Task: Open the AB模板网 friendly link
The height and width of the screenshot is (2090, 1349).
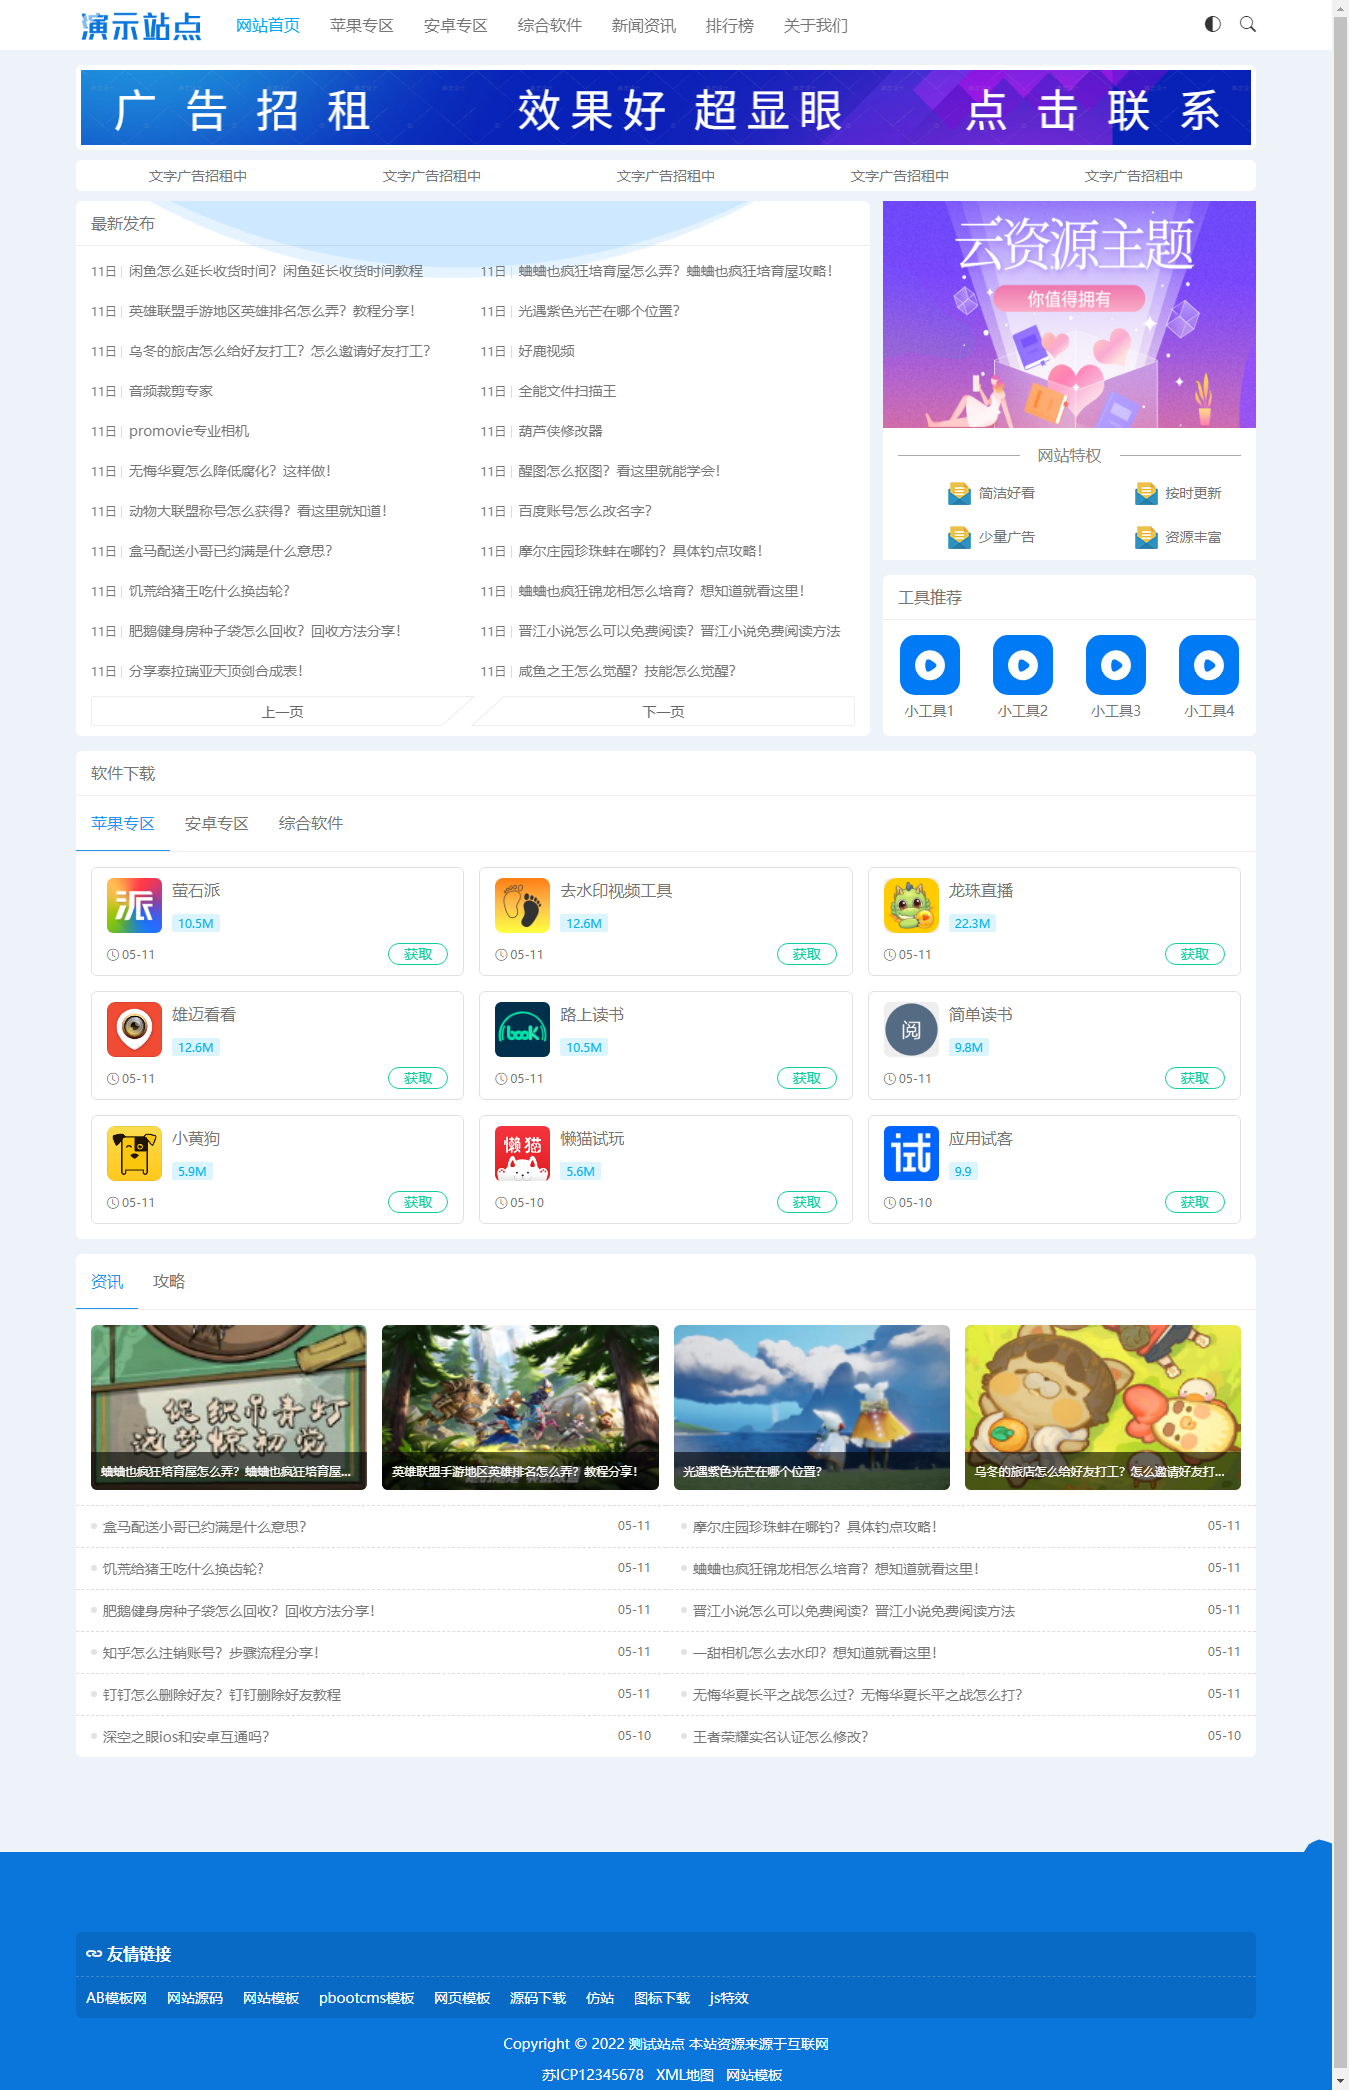Action: pyautogui.click(x=116, y=1998)
